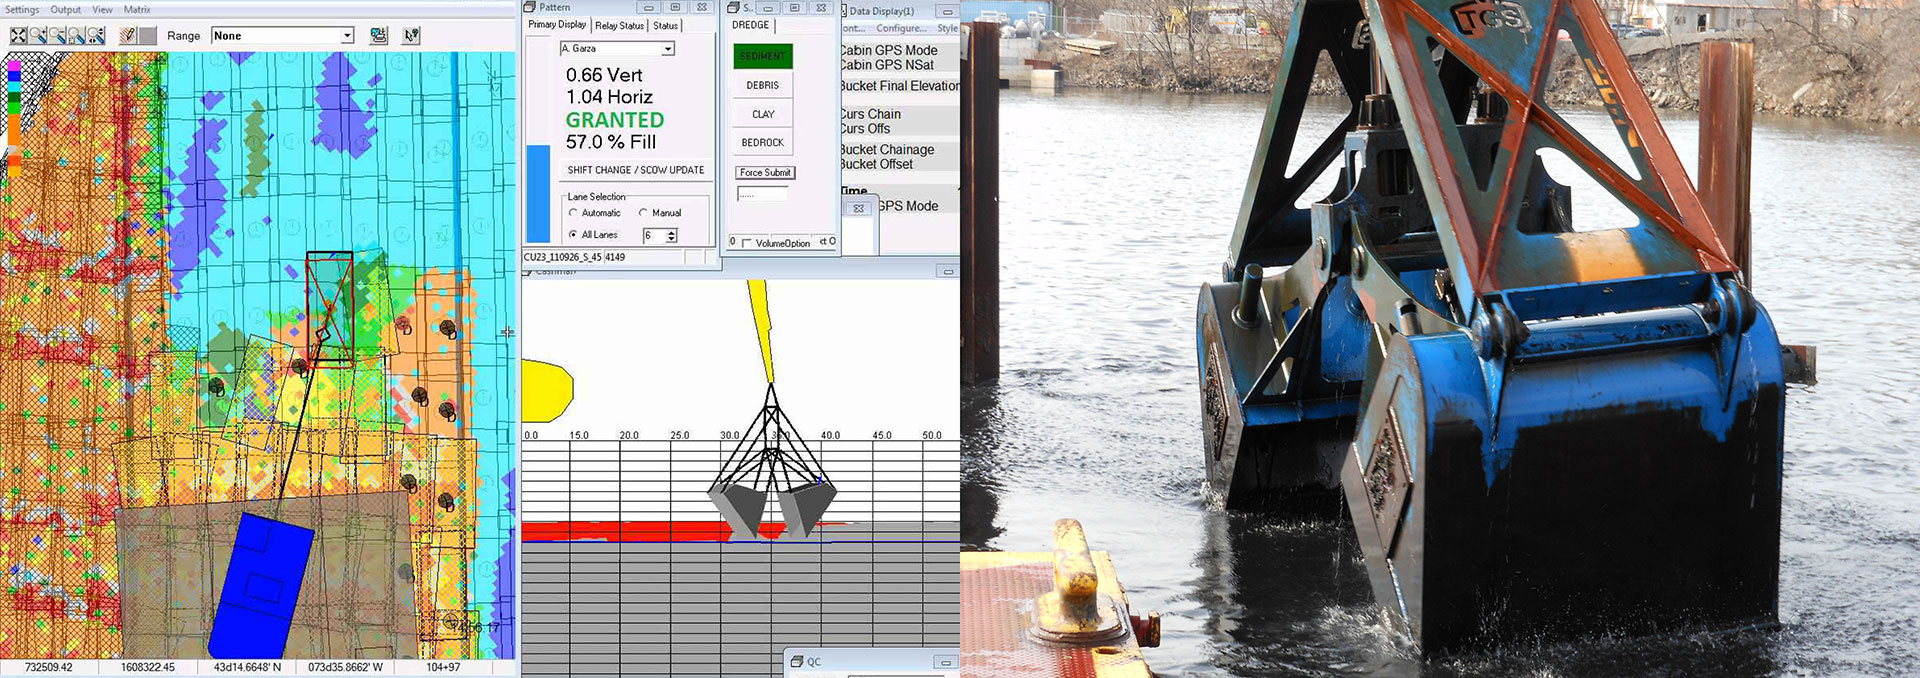Activate the cursor query help tool

pyautogui.click(x=411, y=36)
